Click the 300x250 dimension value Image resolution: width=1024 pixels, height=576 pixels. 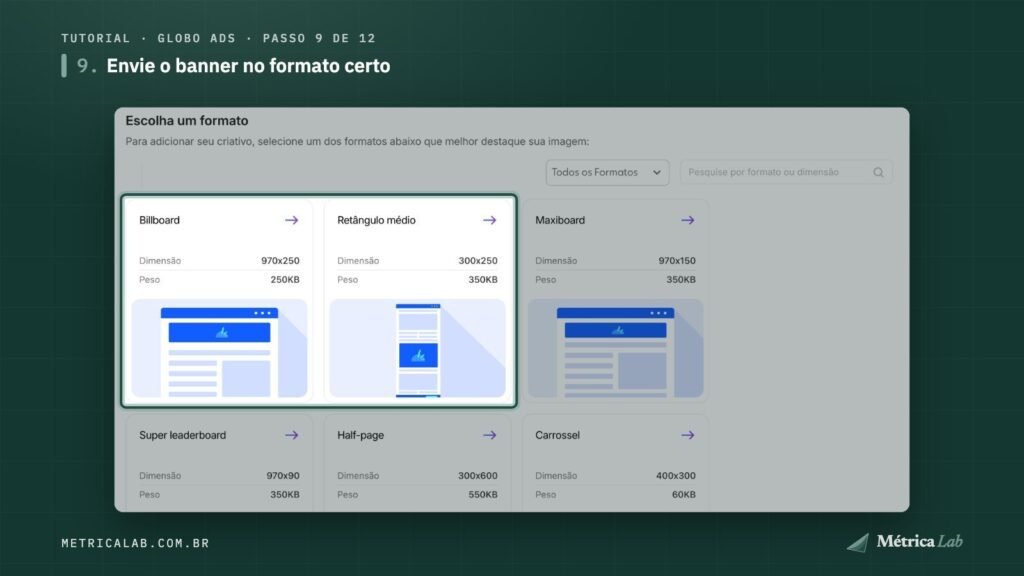(x=478, y=261)
